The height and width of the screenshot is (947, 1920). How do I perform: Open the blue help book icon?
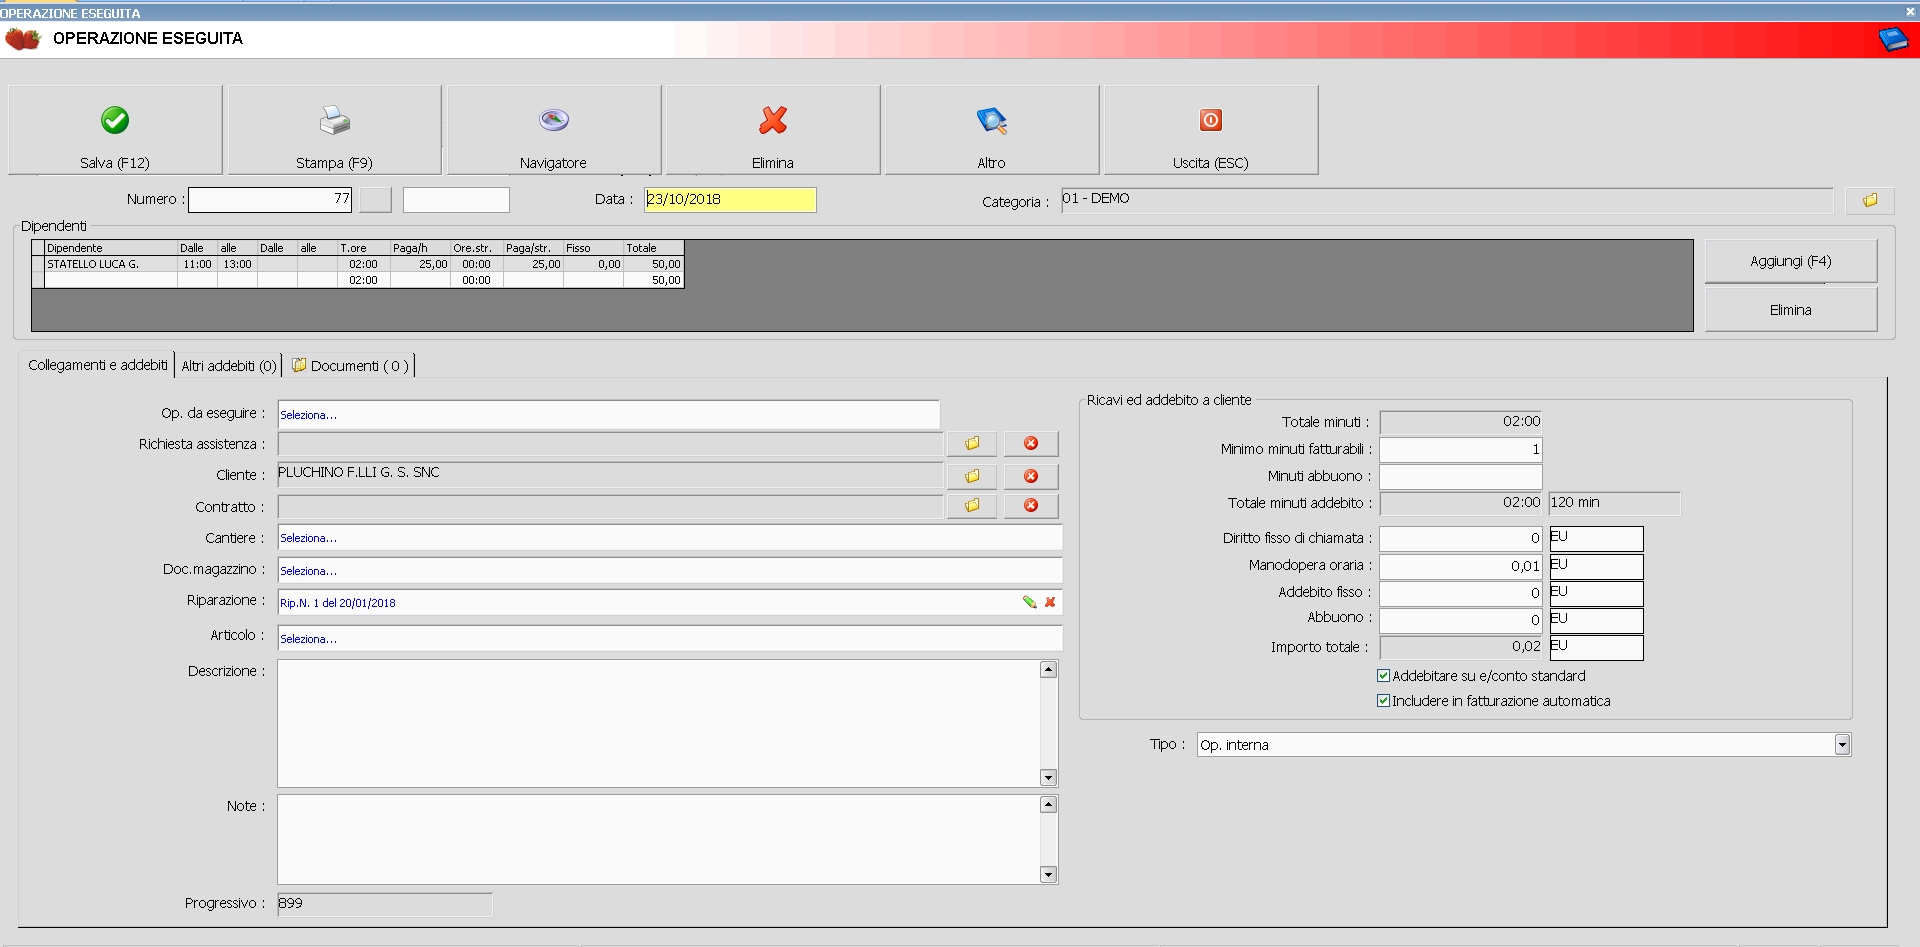(x=1893, y=40)
